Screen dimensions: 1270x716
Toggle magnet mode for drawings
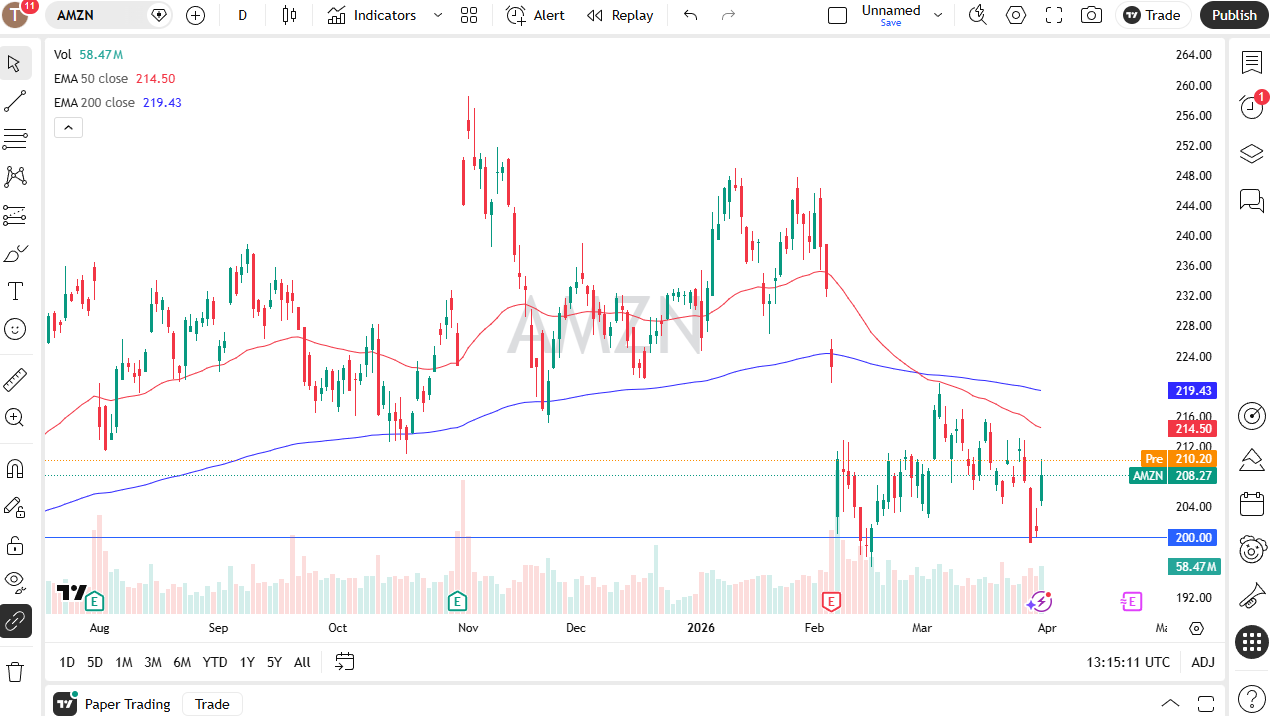(15, 469)
